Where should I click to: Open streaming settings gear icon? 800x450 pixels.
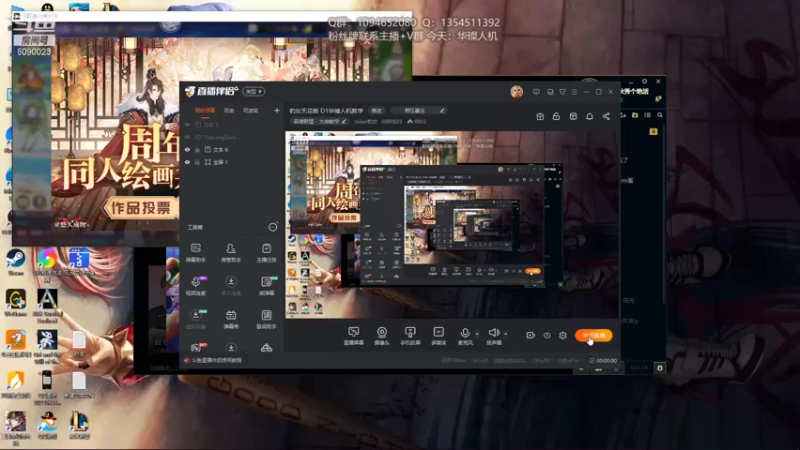click(x=563, y=335)
